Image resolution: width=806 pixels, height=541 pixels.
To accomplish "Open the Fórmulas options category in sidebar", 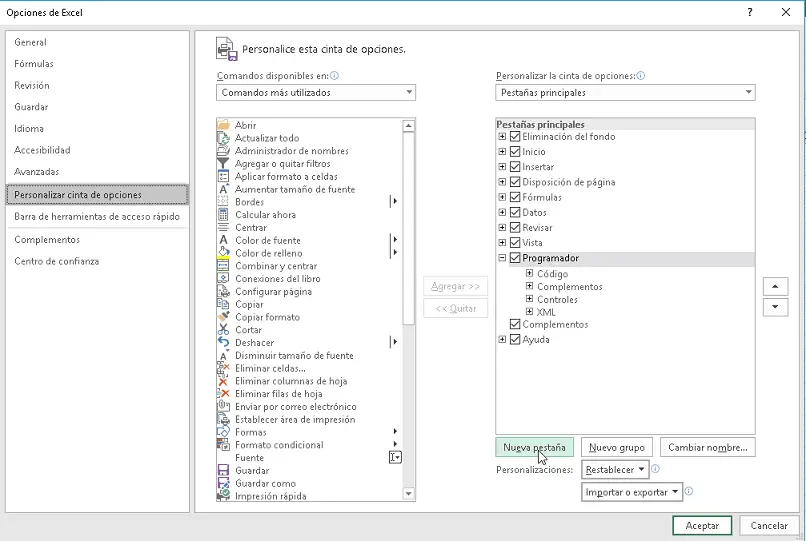I will pos(97,64).
